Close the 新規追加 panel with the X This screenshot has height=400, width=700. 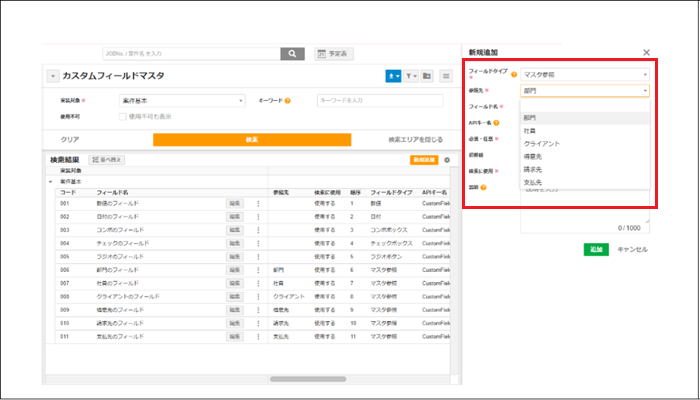pos(646,52)
